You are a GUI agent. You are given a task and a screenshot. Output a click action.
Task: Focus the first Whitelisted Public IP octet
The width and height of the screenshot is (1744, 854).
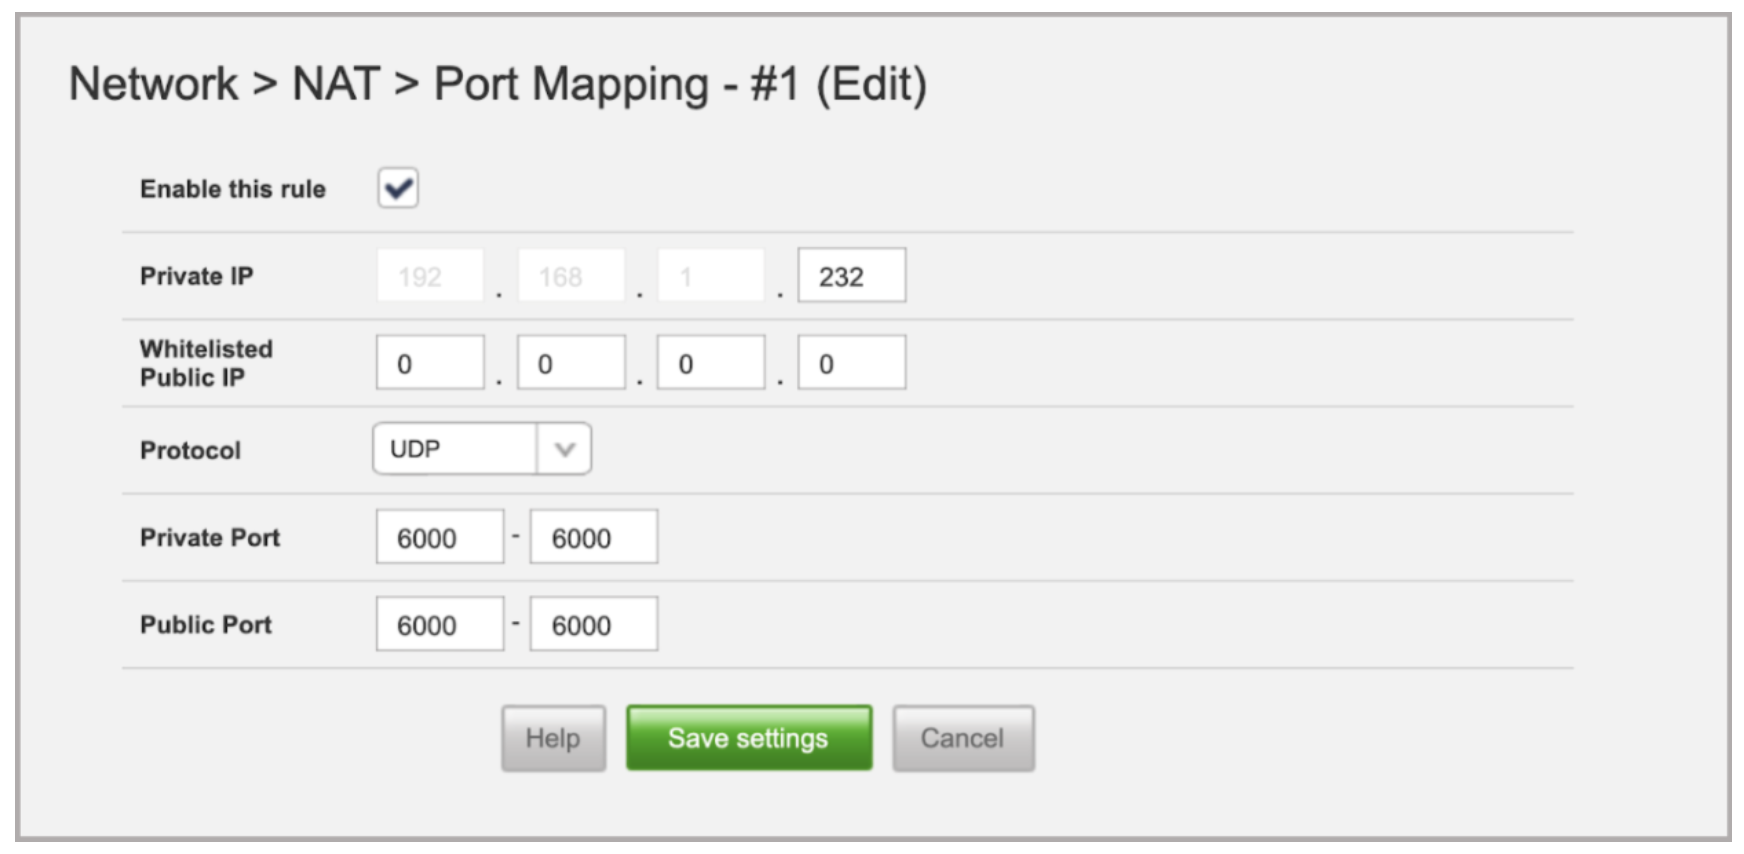430,363
